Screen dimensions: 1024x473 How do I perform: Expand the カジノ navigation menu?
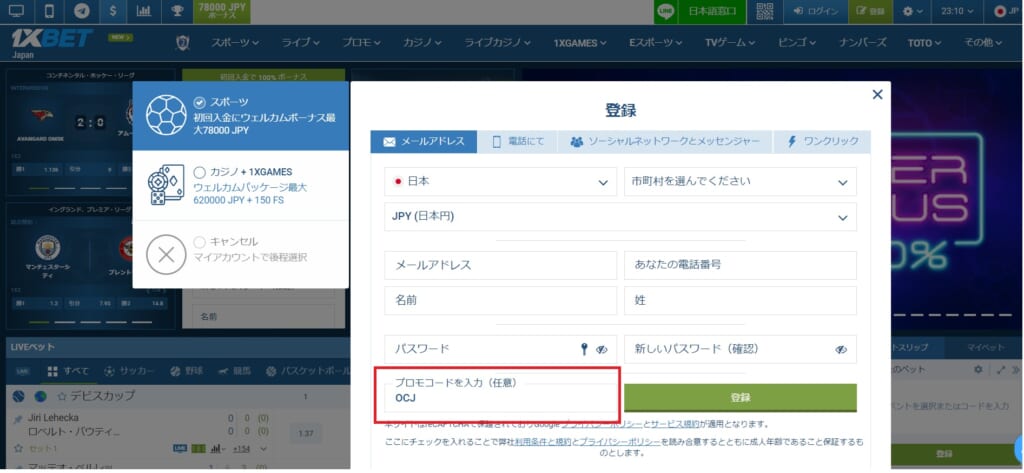click(x=423, y=42)
